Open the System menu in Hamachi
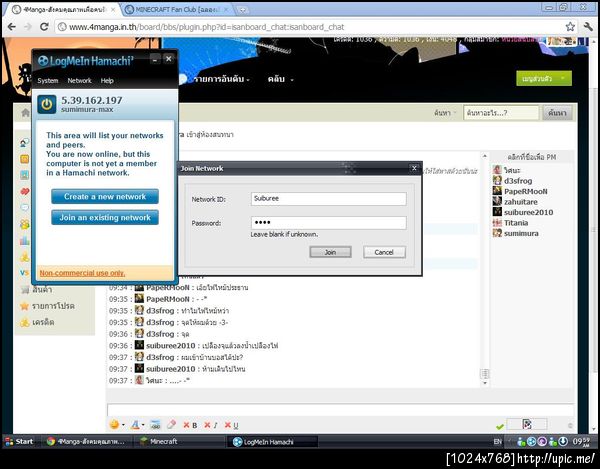Screen dimensions: 600x469 click(48, 81)
